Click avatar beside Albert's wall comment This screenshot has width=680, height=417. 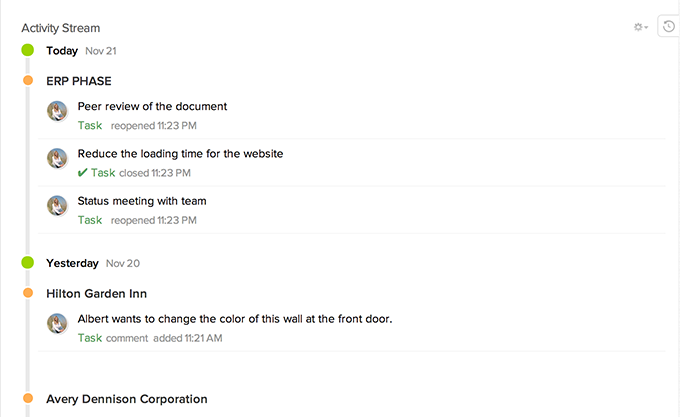click(x=57, y=324)
